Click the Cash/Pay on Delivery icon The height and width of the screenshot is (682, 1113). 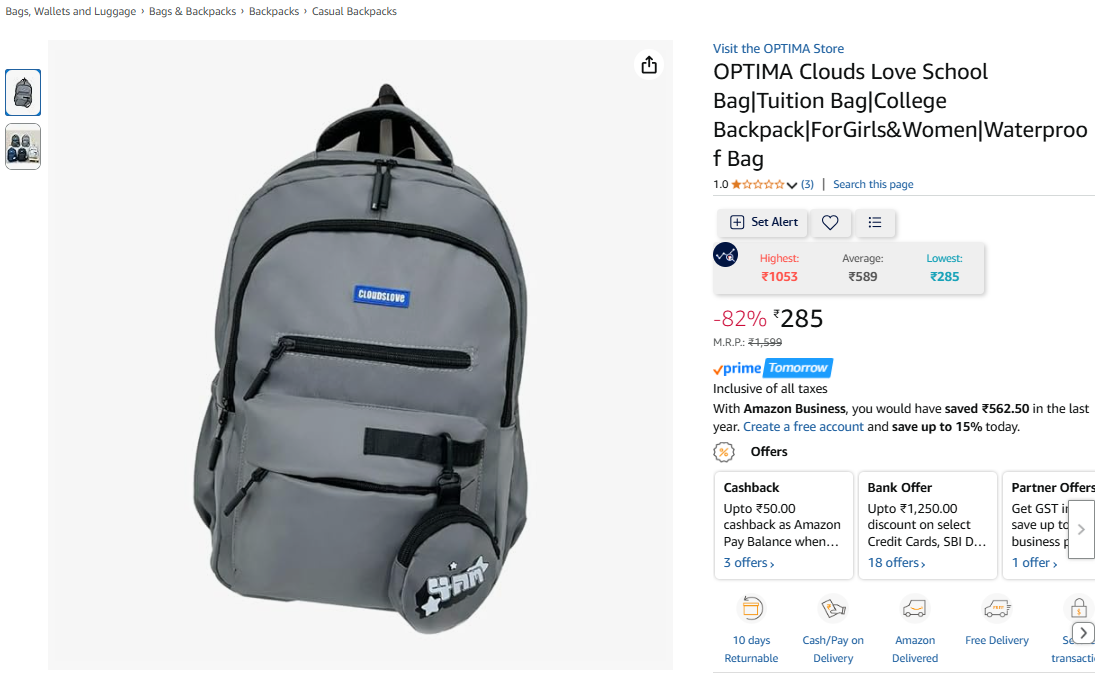[x=833, y=608]
